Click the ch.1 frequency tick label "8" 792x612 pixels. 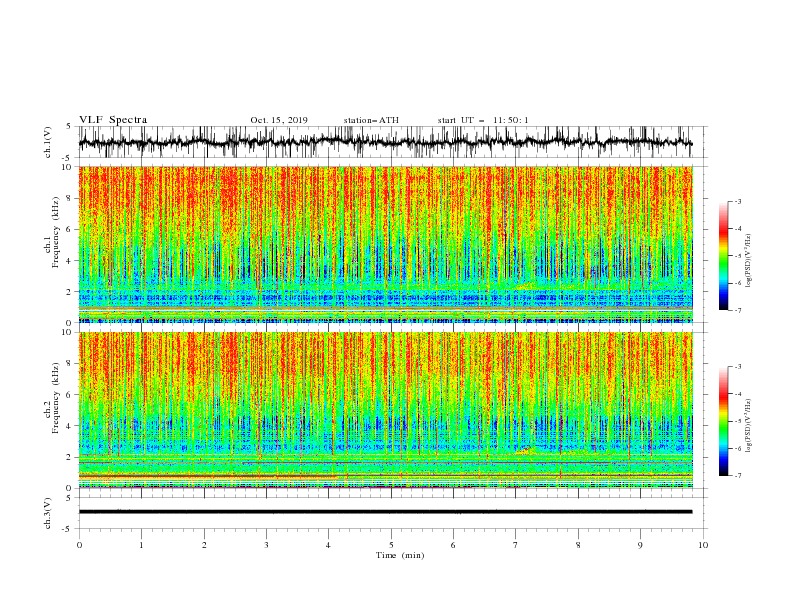tap(70, 198)
